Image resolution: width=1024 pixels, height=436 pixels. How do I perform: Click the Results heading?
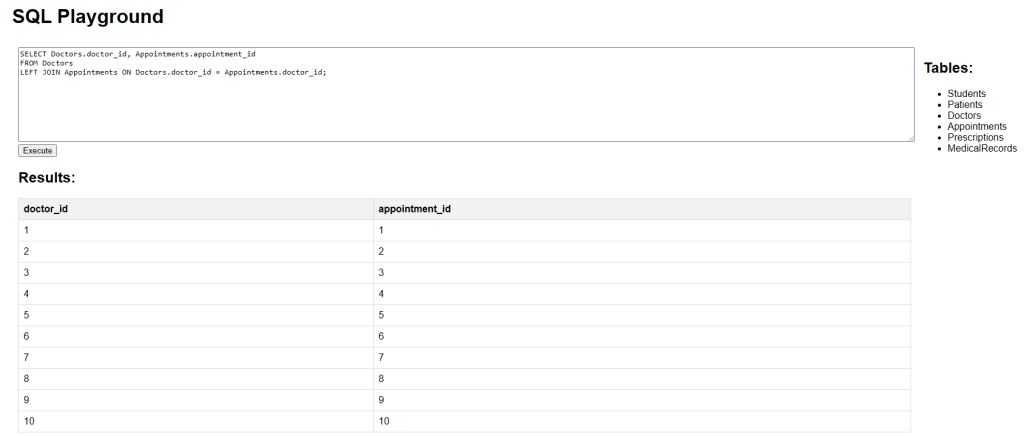coord(47,178)
